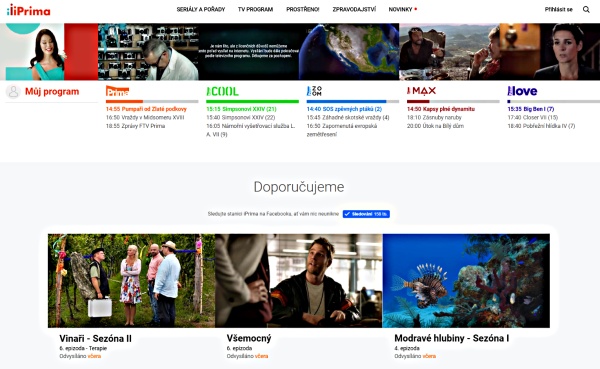Screen dimensions: 600x369
Task: Open 16:50 Zapomenutá evropská zemětřesení listing
Action: (x=342, y=130)
